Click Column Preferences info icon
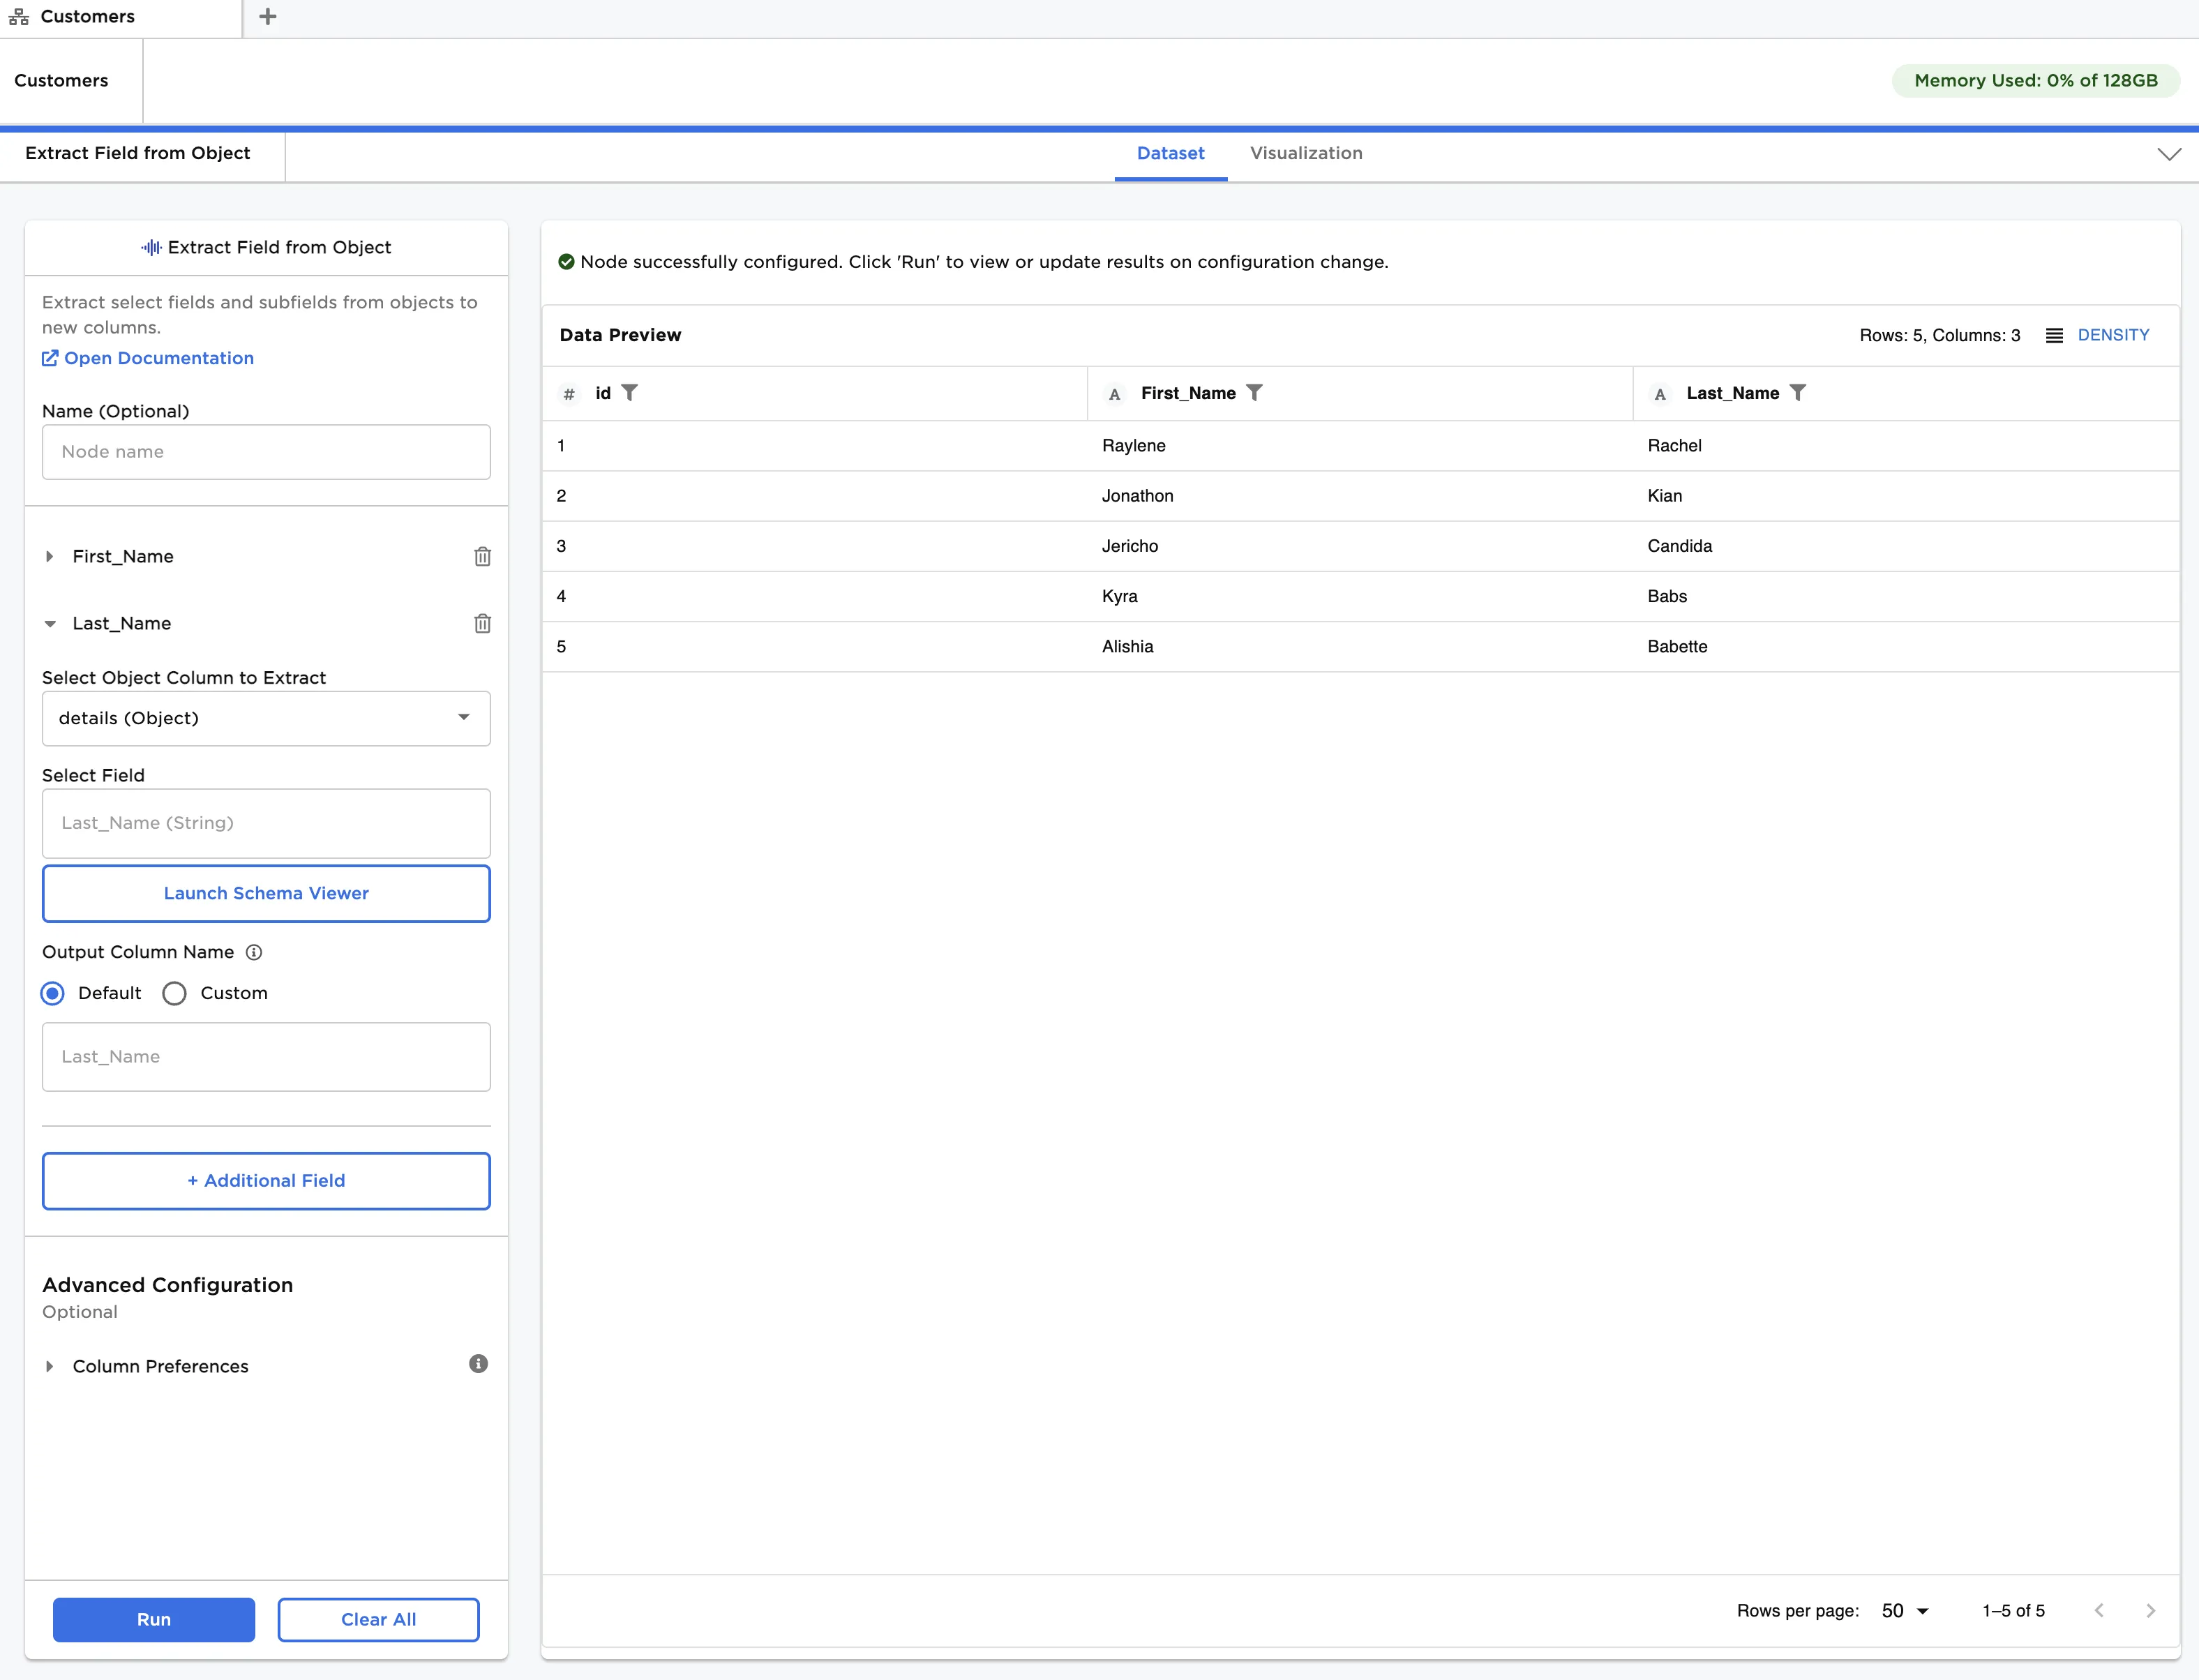 (x=478, y=1364)
